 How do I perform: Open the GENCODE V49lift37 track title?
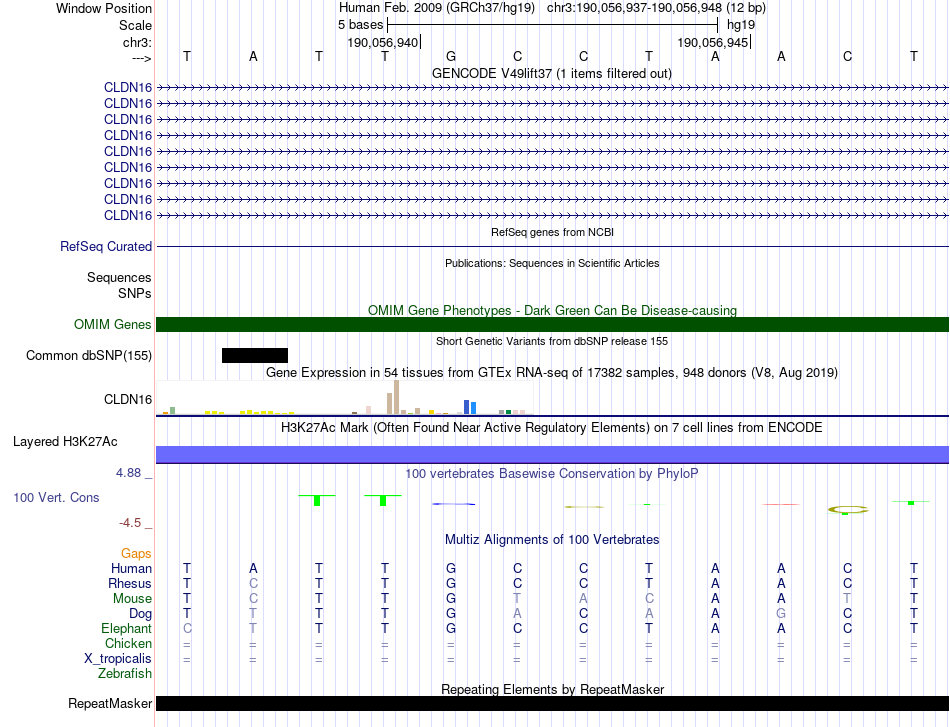click(x=552, y=73)
